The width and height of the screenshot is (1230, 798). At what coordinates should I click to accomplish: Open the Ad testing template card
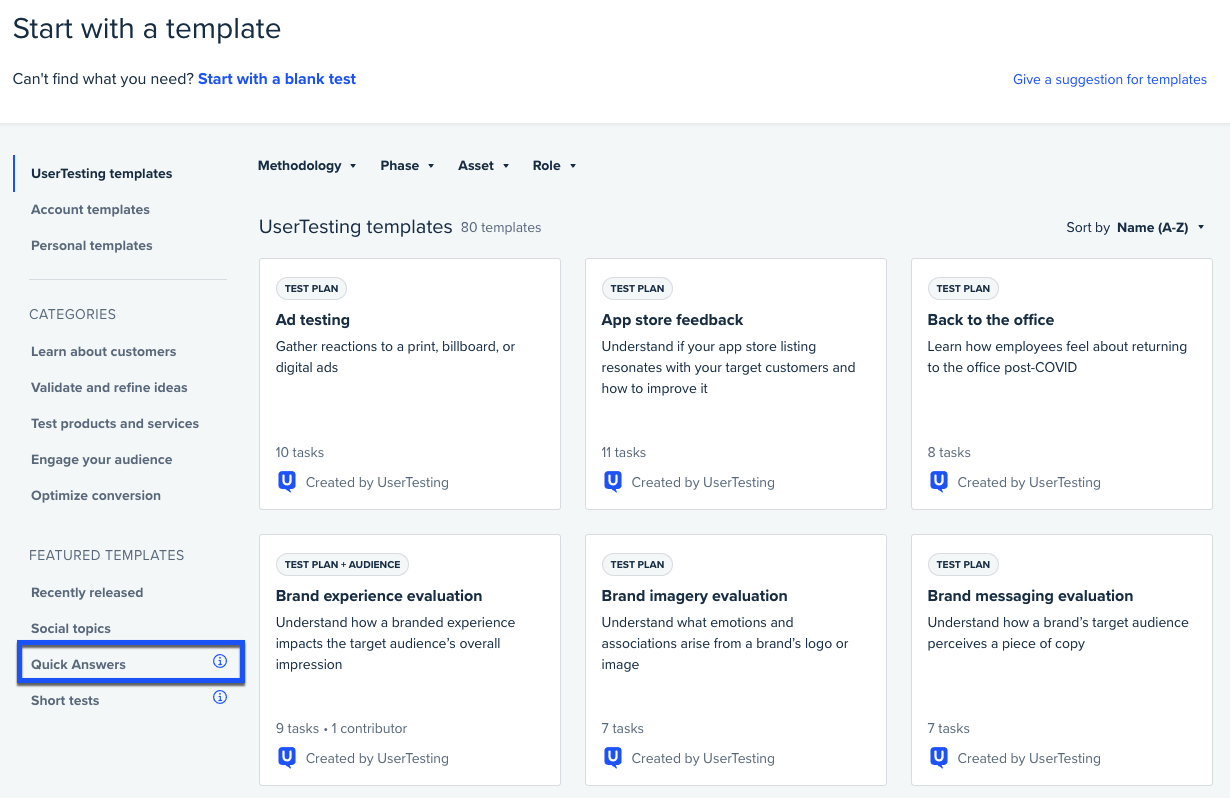point(409,384)
